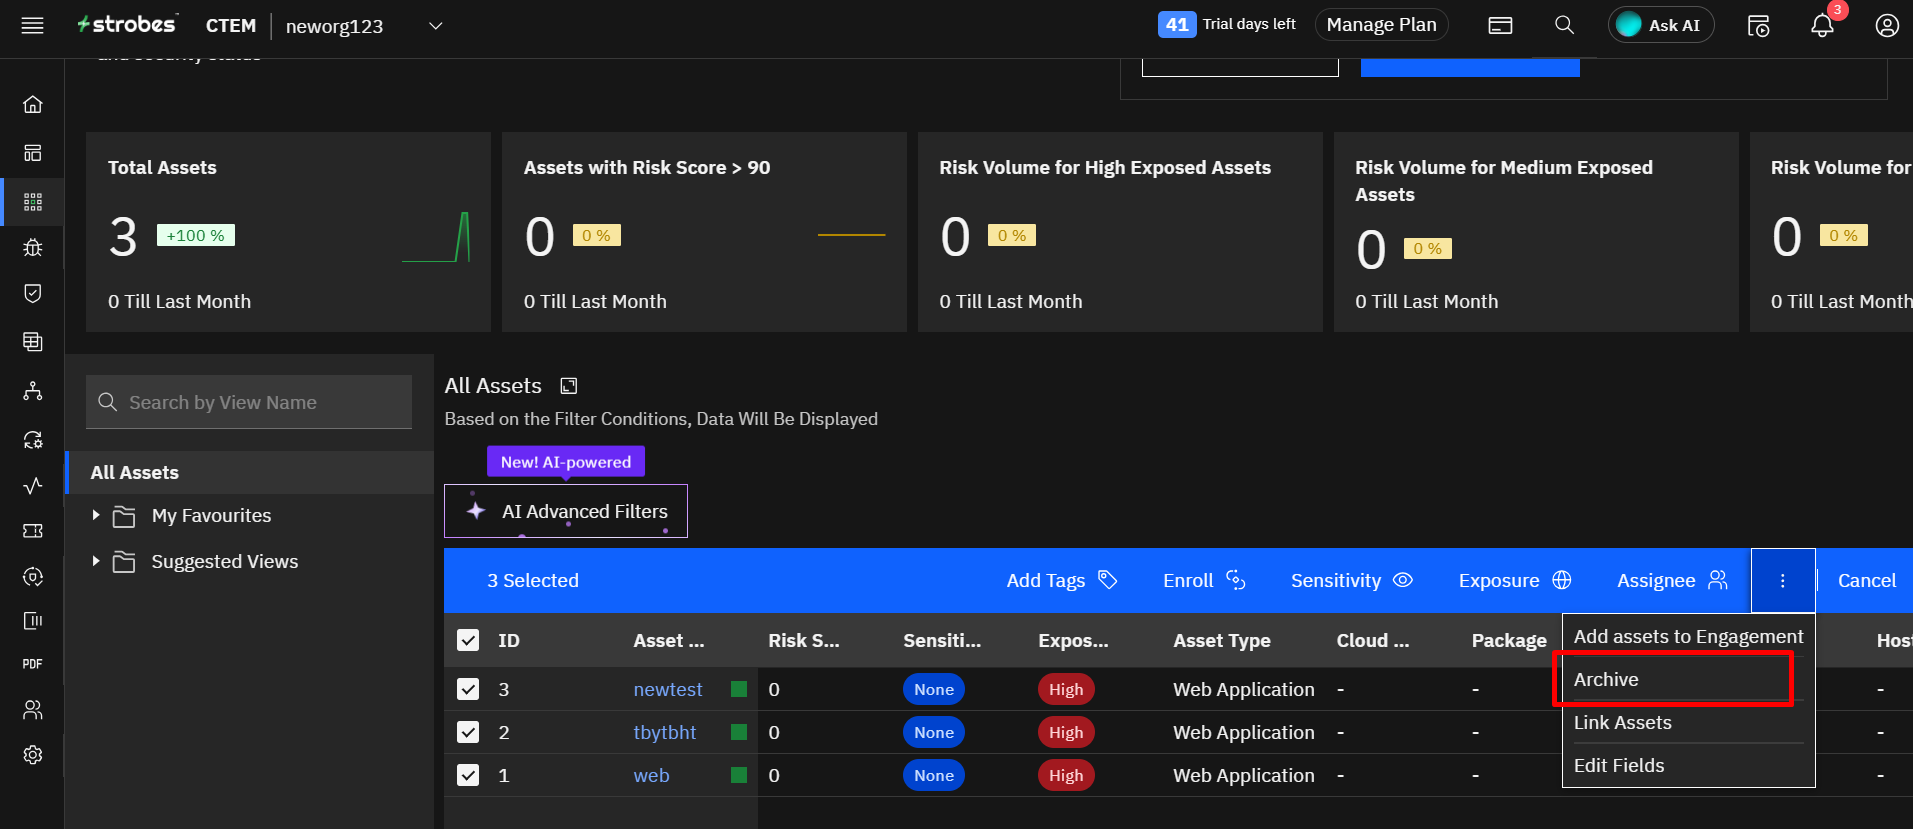The image size is (1913, 829).
Task: Uncheck the newtest asset row checkbox
Action: 468,689
